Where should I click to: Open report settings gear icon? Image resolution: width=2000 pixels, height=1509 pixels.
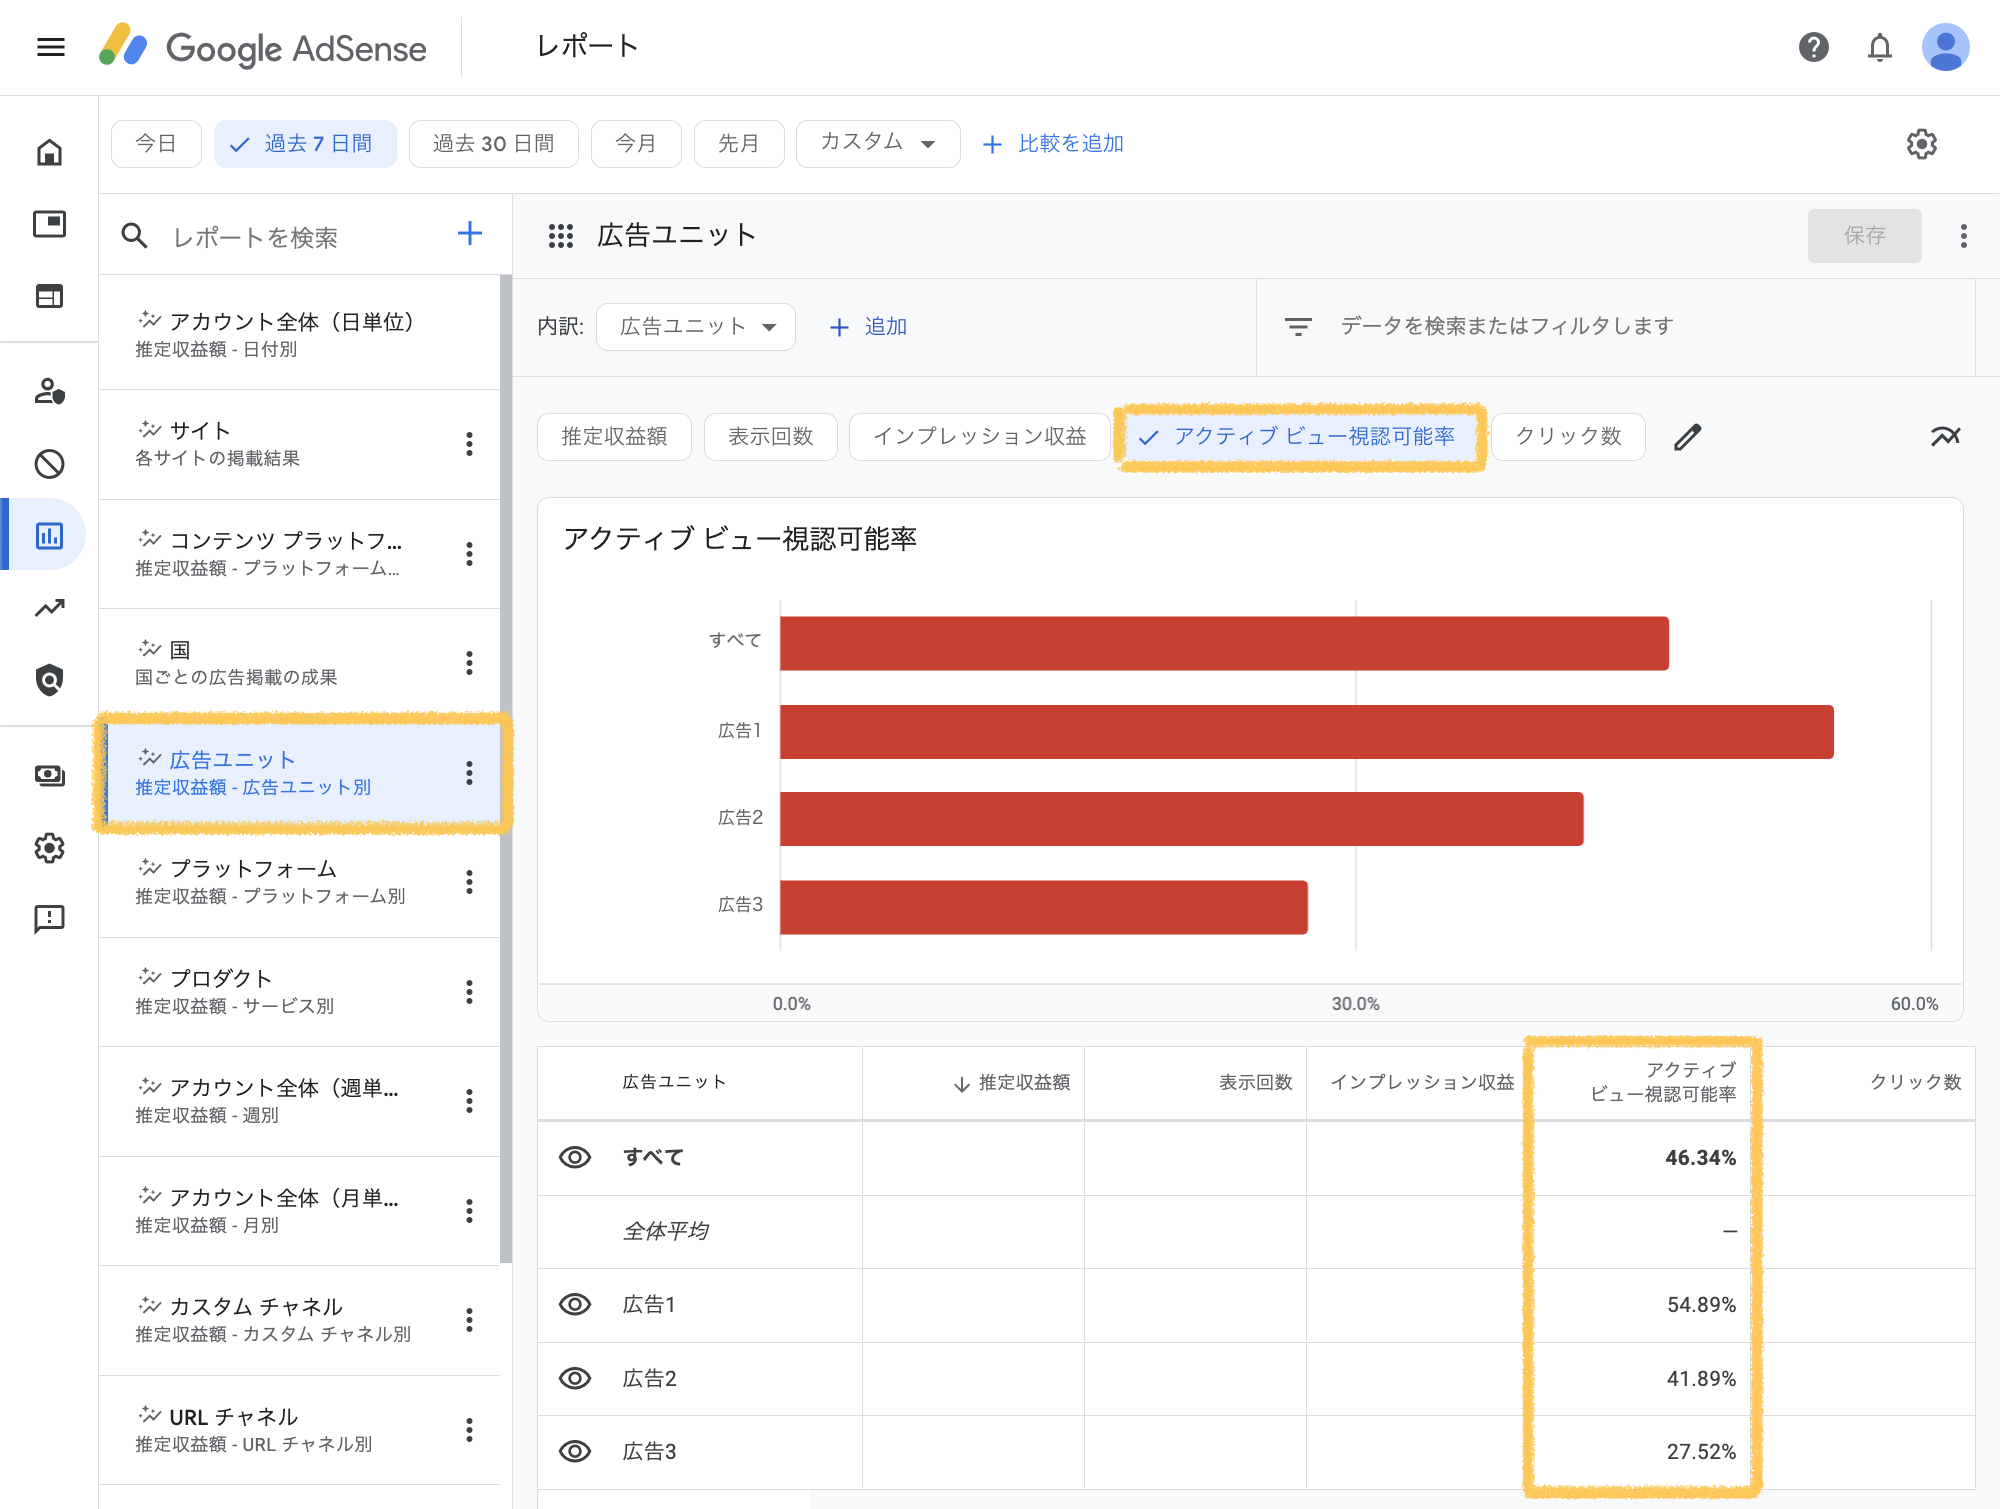point(1921,144)
